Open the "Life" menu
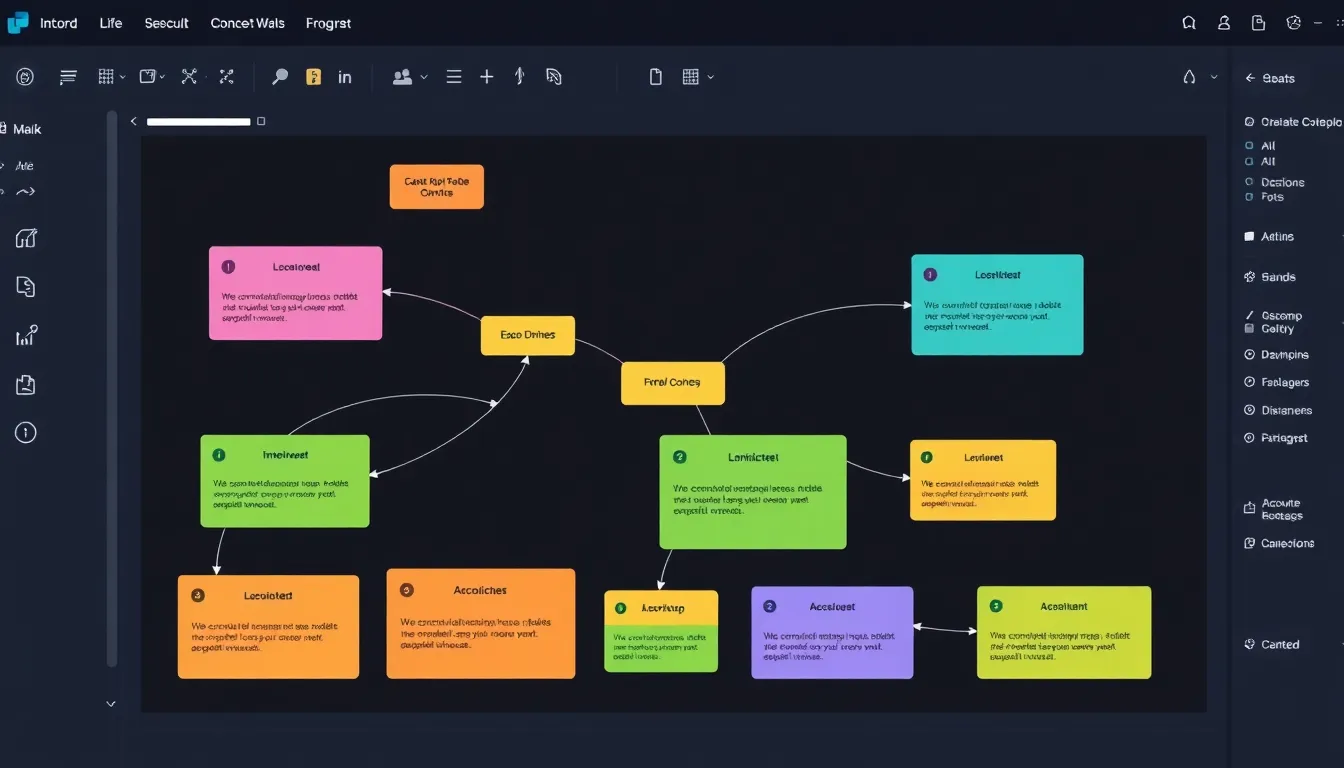Viewport: 1344px width, 768px height. click(x=110, y=23)
